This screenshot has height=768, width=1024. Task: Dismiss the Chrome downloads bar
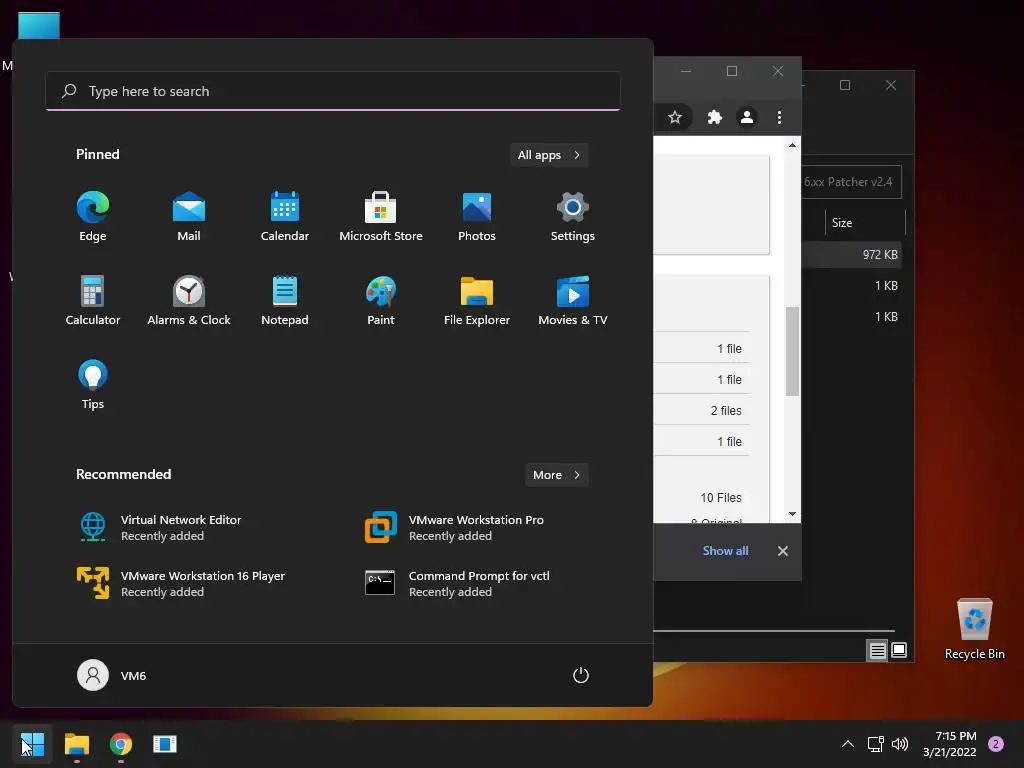[x=782, y=551]
